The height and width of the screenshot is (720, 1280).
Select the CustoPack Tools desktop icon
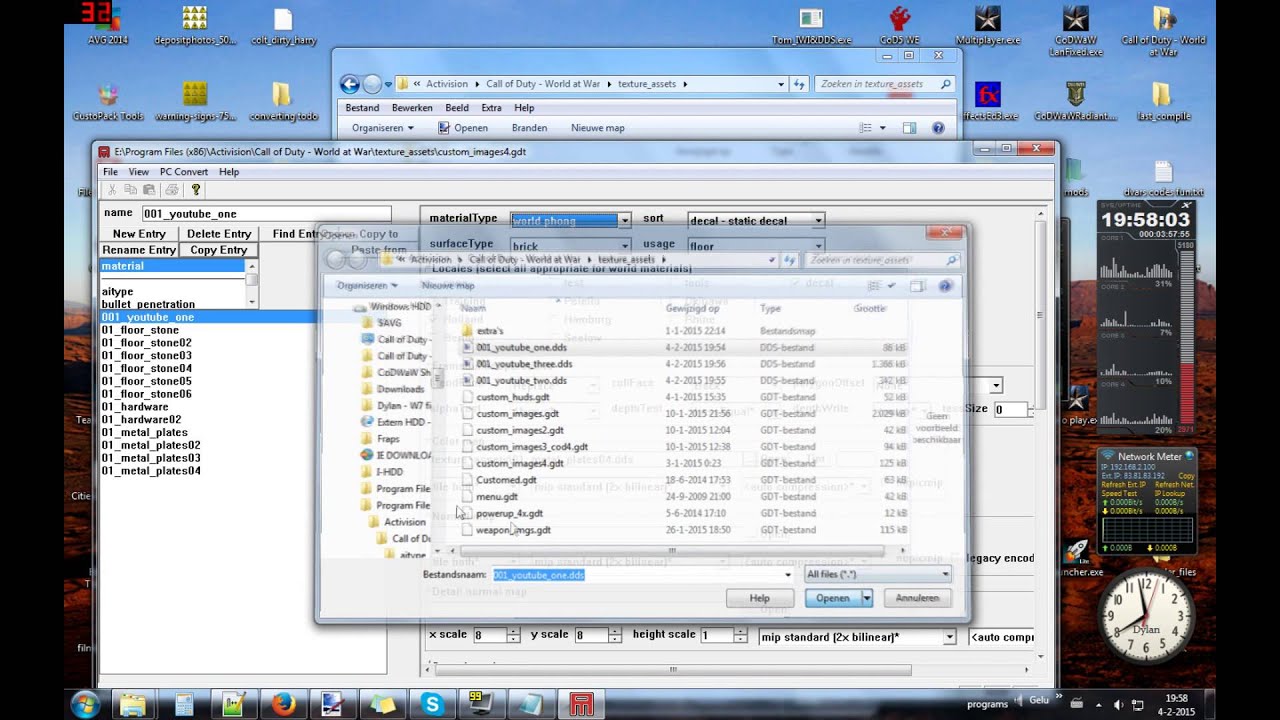tap(108, 101)
